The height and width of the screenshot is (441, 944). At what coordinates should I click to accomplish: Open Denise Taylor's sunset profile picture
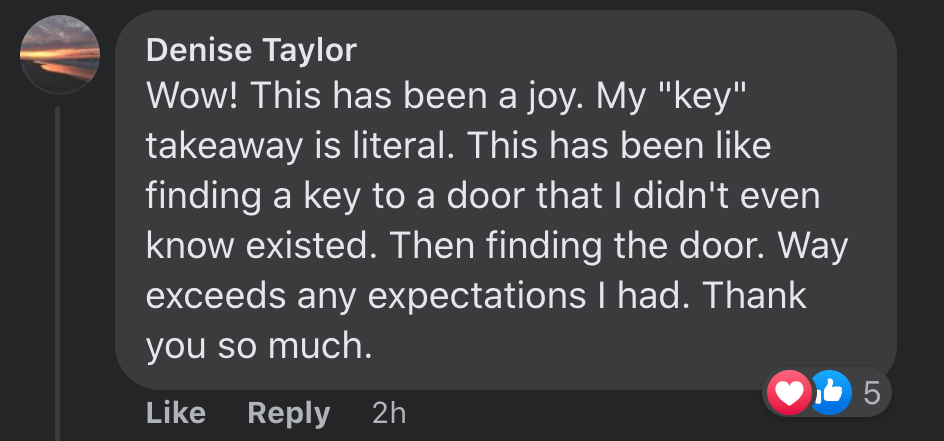click(60, 55)
